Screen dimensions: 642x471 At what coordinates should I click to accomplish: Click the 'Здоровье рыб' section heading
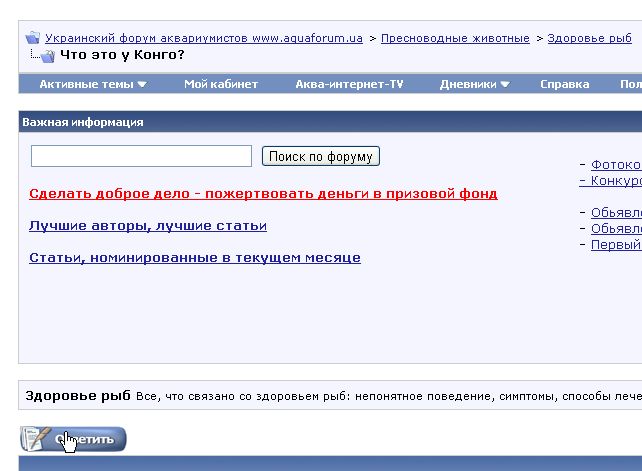pyautogui.click(x=78, y=395)
